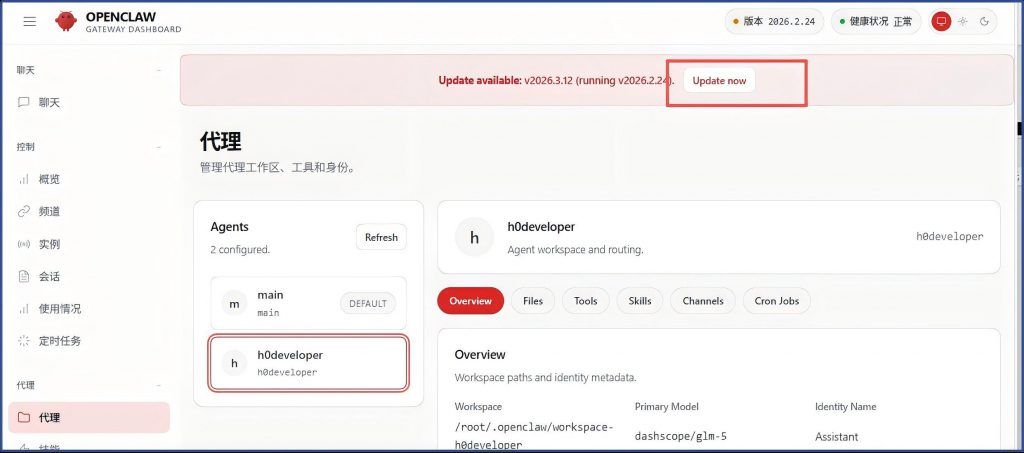Open 会话 sessions in the sidebar

tap(49, 276)
